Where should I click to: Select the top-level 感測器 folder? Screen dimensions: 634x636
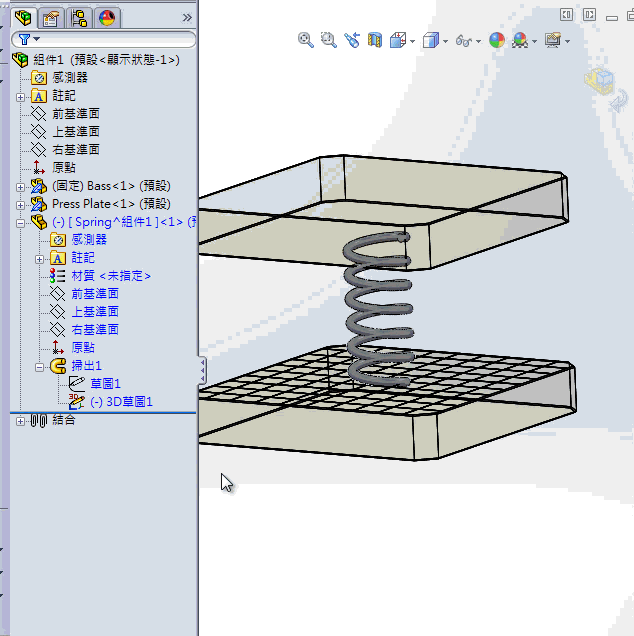[x=70, y=77]
